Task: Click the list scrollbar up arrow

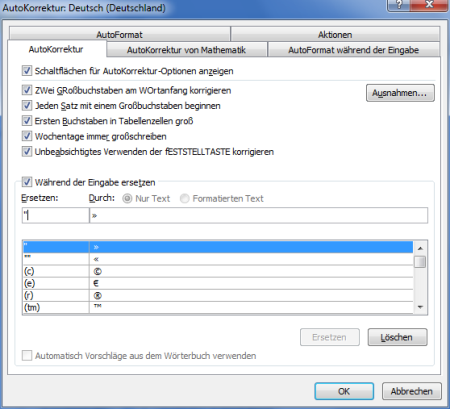Action: point(420,248)
